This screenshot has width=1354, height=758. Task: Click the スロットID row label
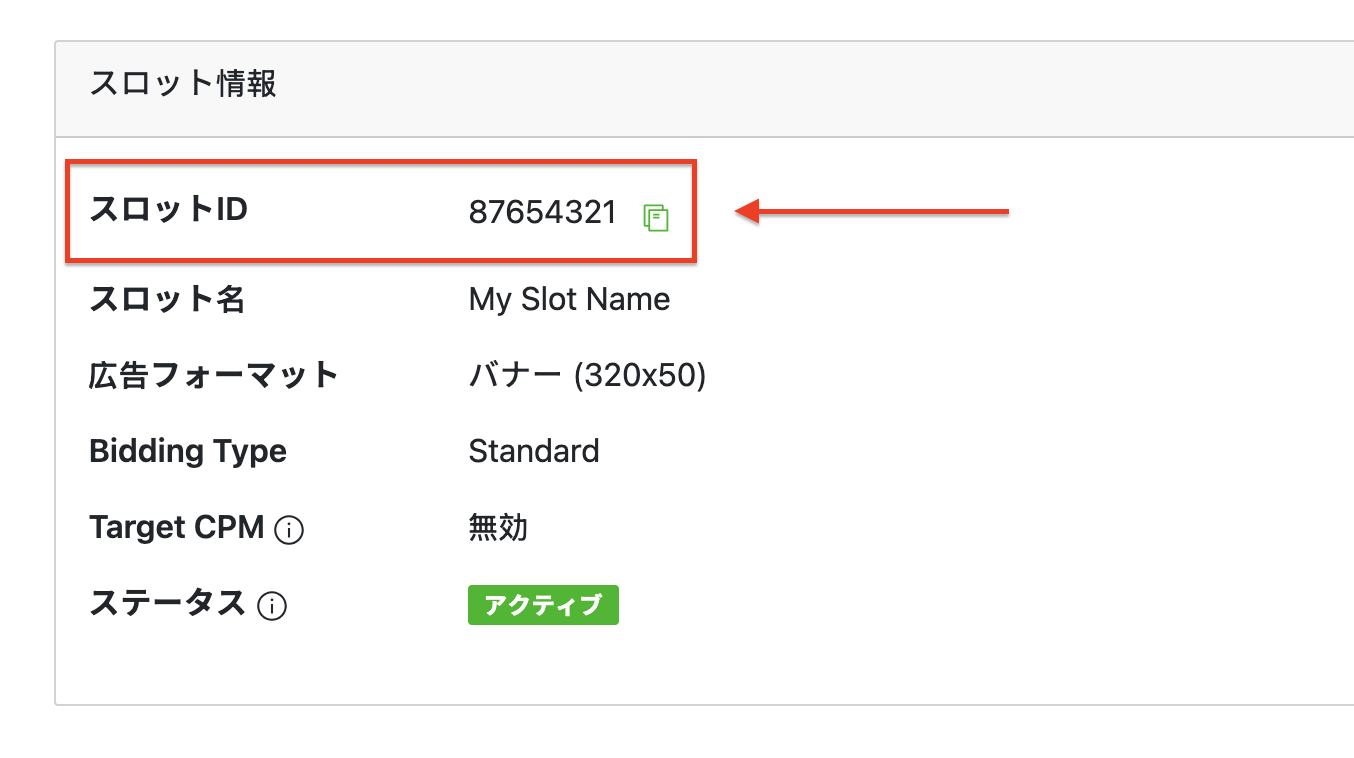166,211
